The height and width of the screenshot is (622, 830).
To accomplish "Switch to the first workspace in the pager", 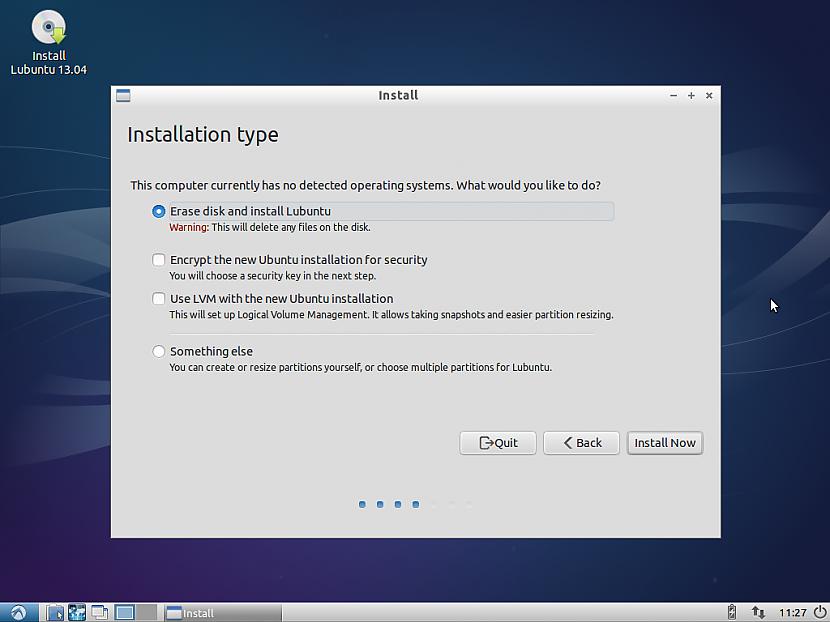I will [x=124, y=613].
